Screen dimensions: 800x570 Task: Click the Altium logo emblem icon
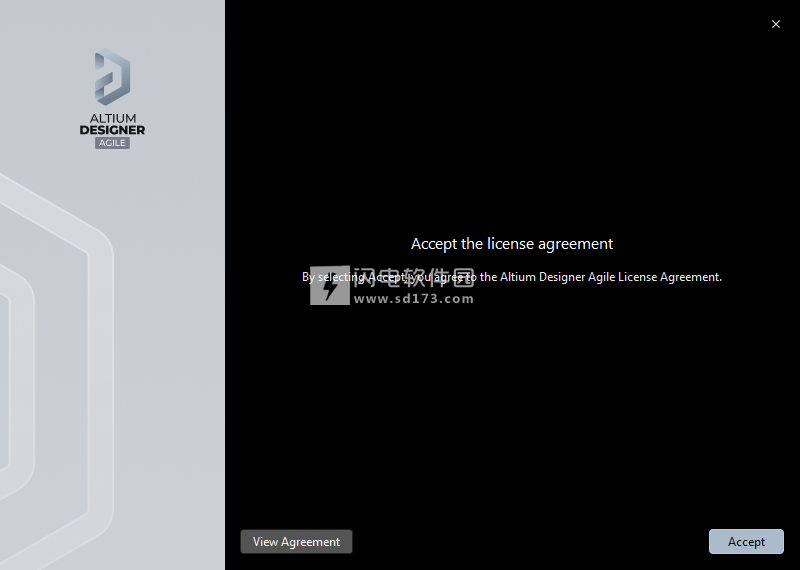[112, 76]
